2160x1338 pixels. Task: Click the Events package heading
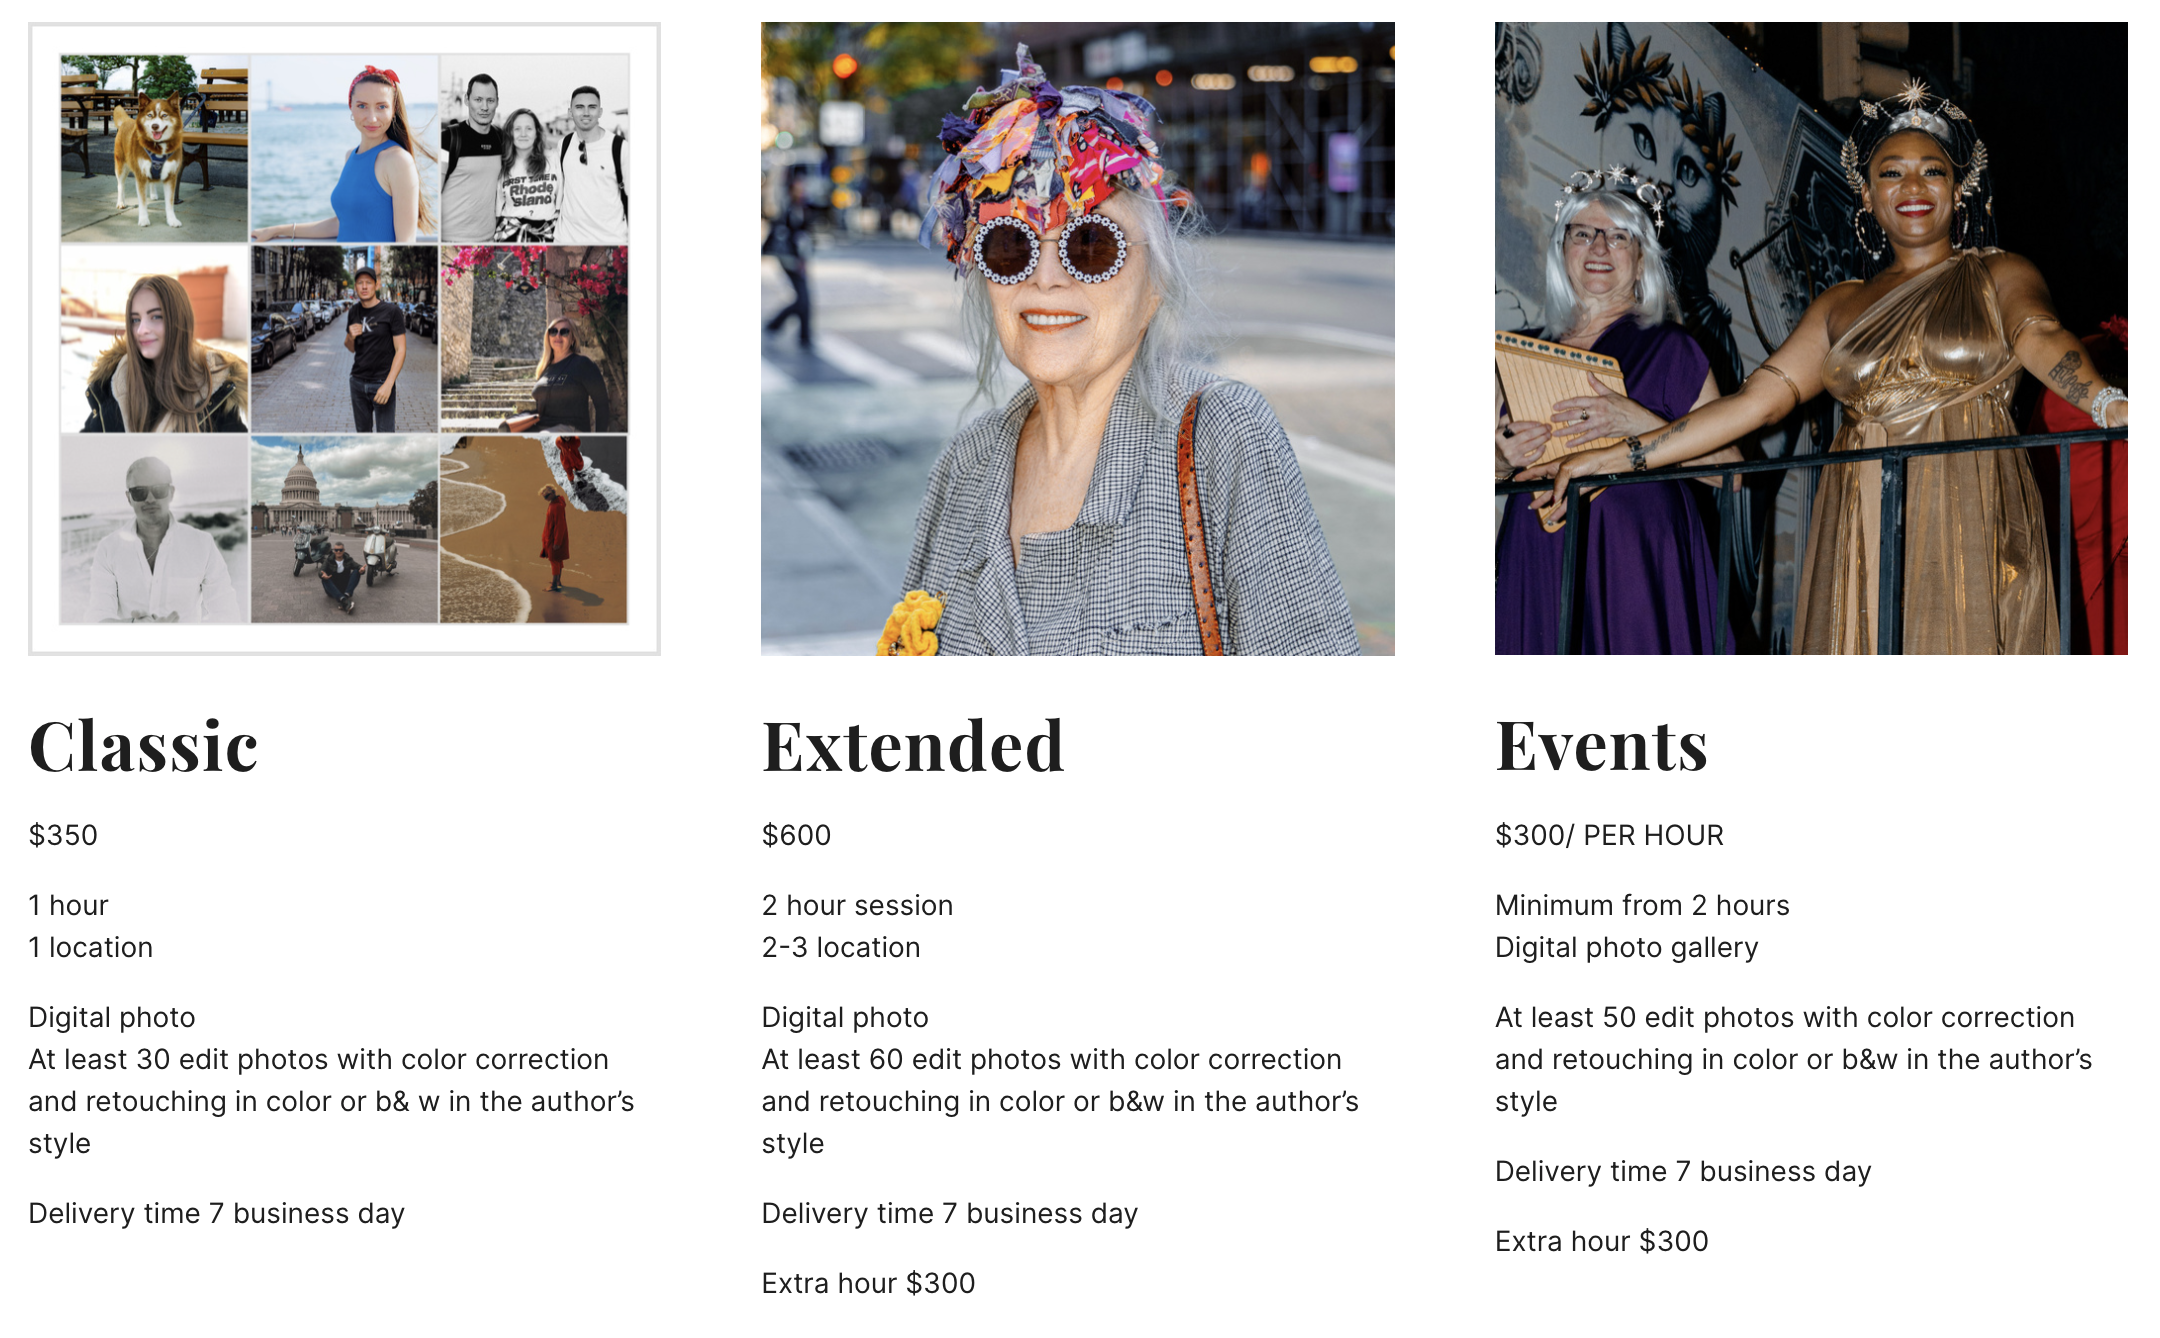pos(1601,747)
